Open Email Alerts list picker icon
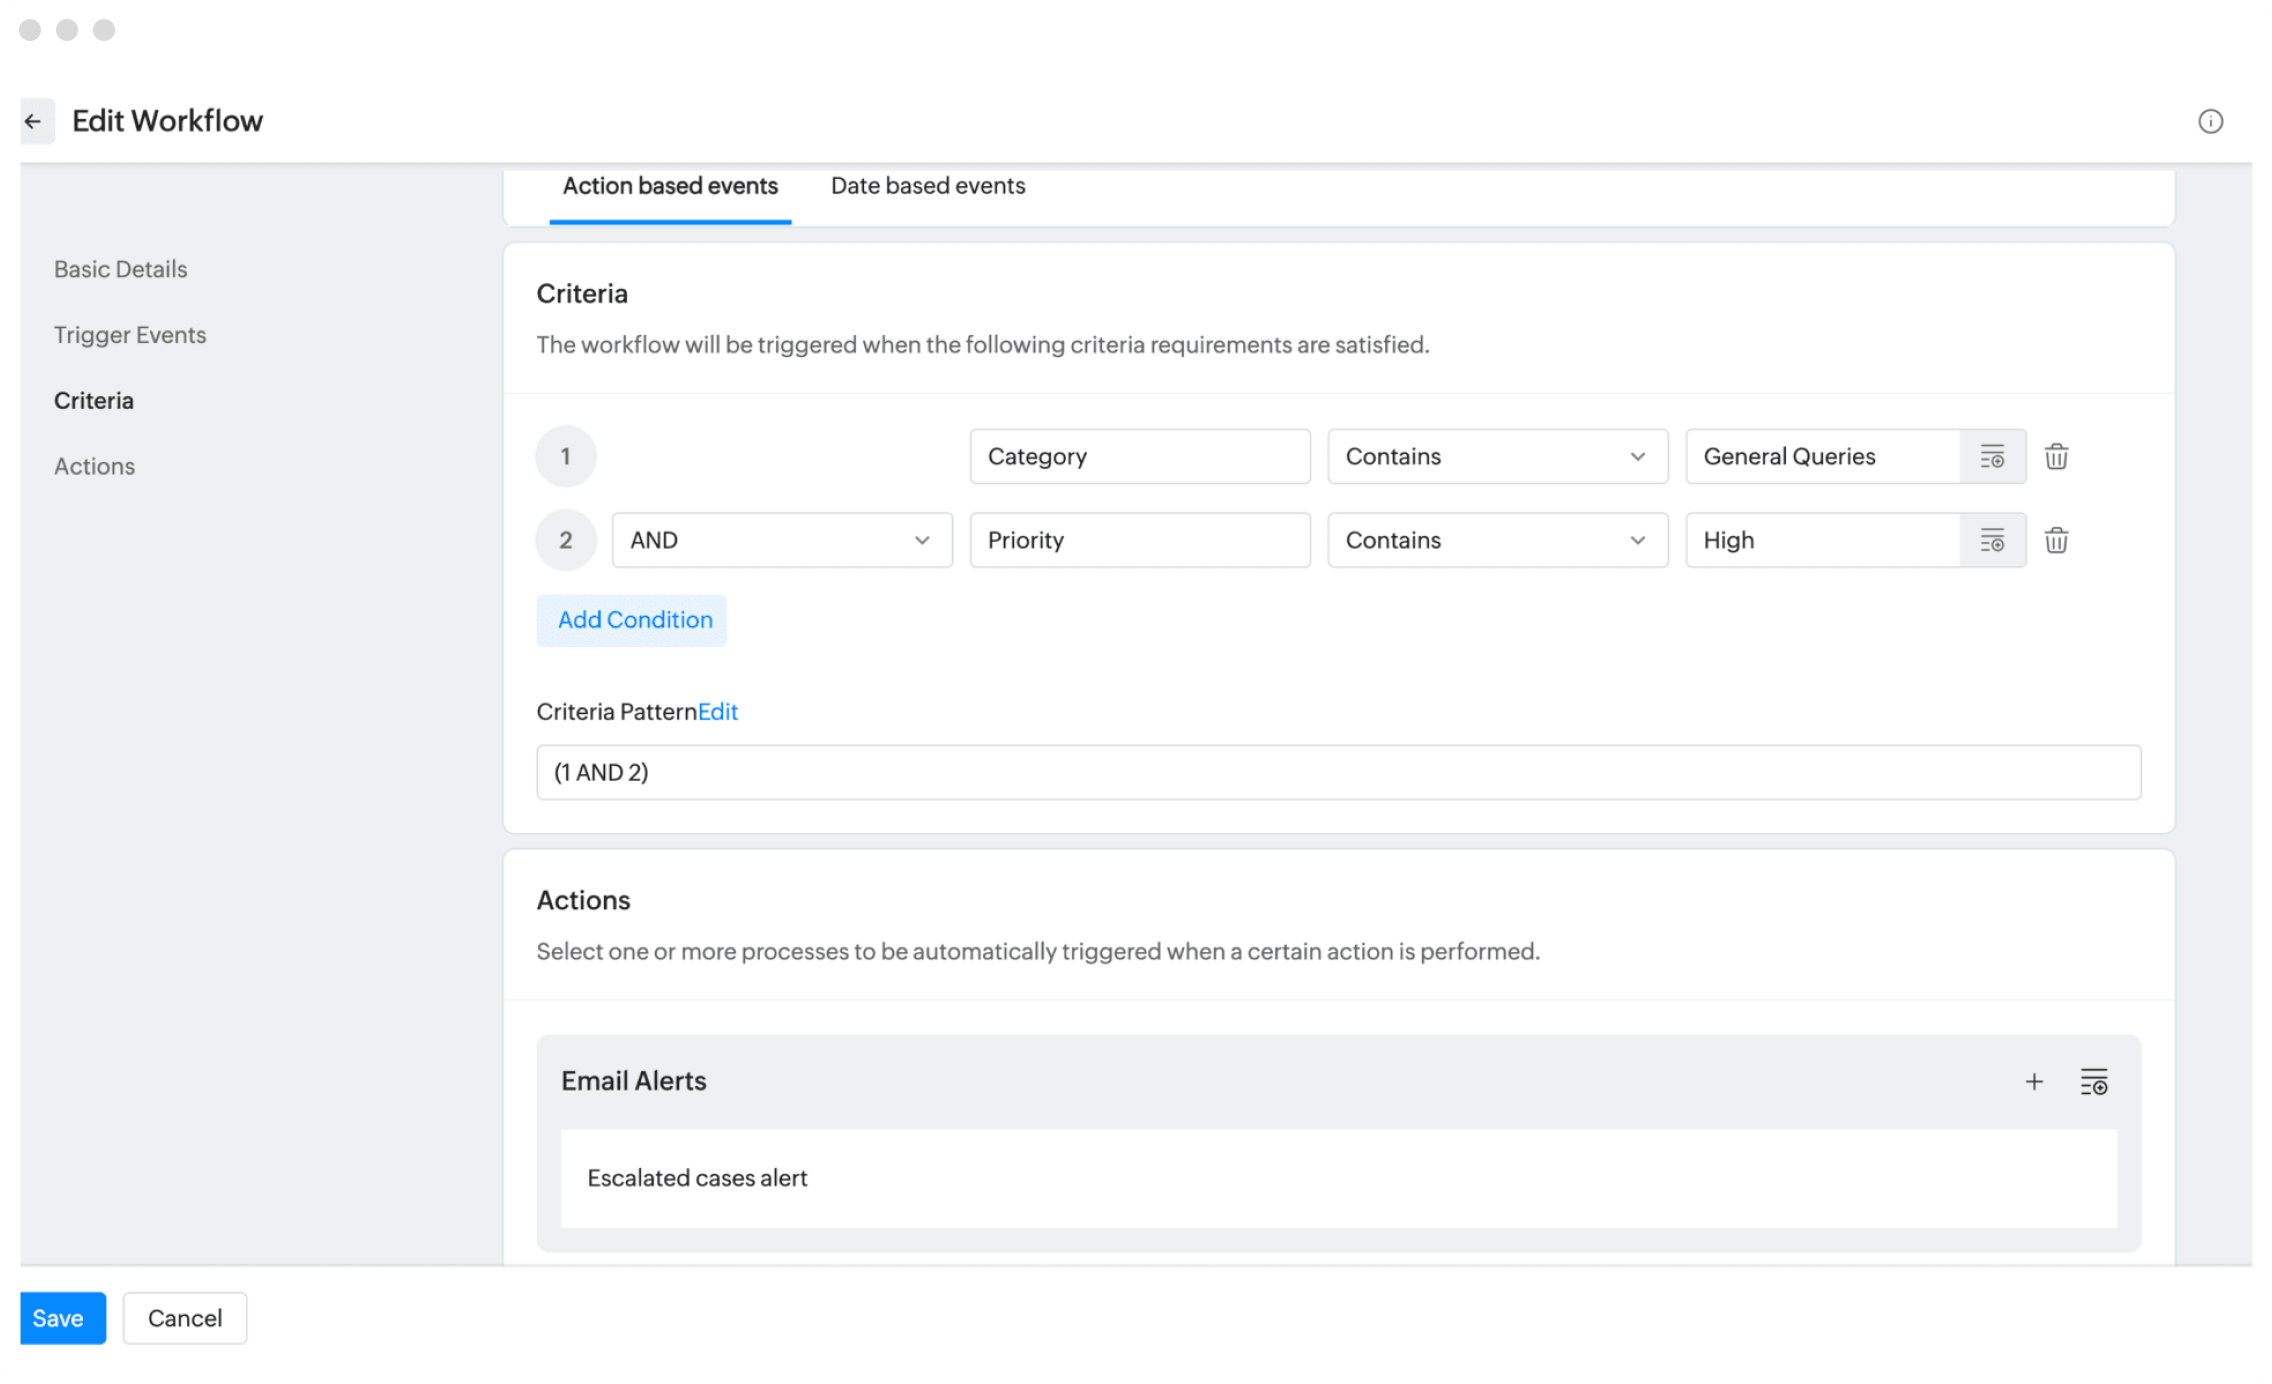The image size is (2272, 1384). pyautogui.click(x=2094, y=1081)
